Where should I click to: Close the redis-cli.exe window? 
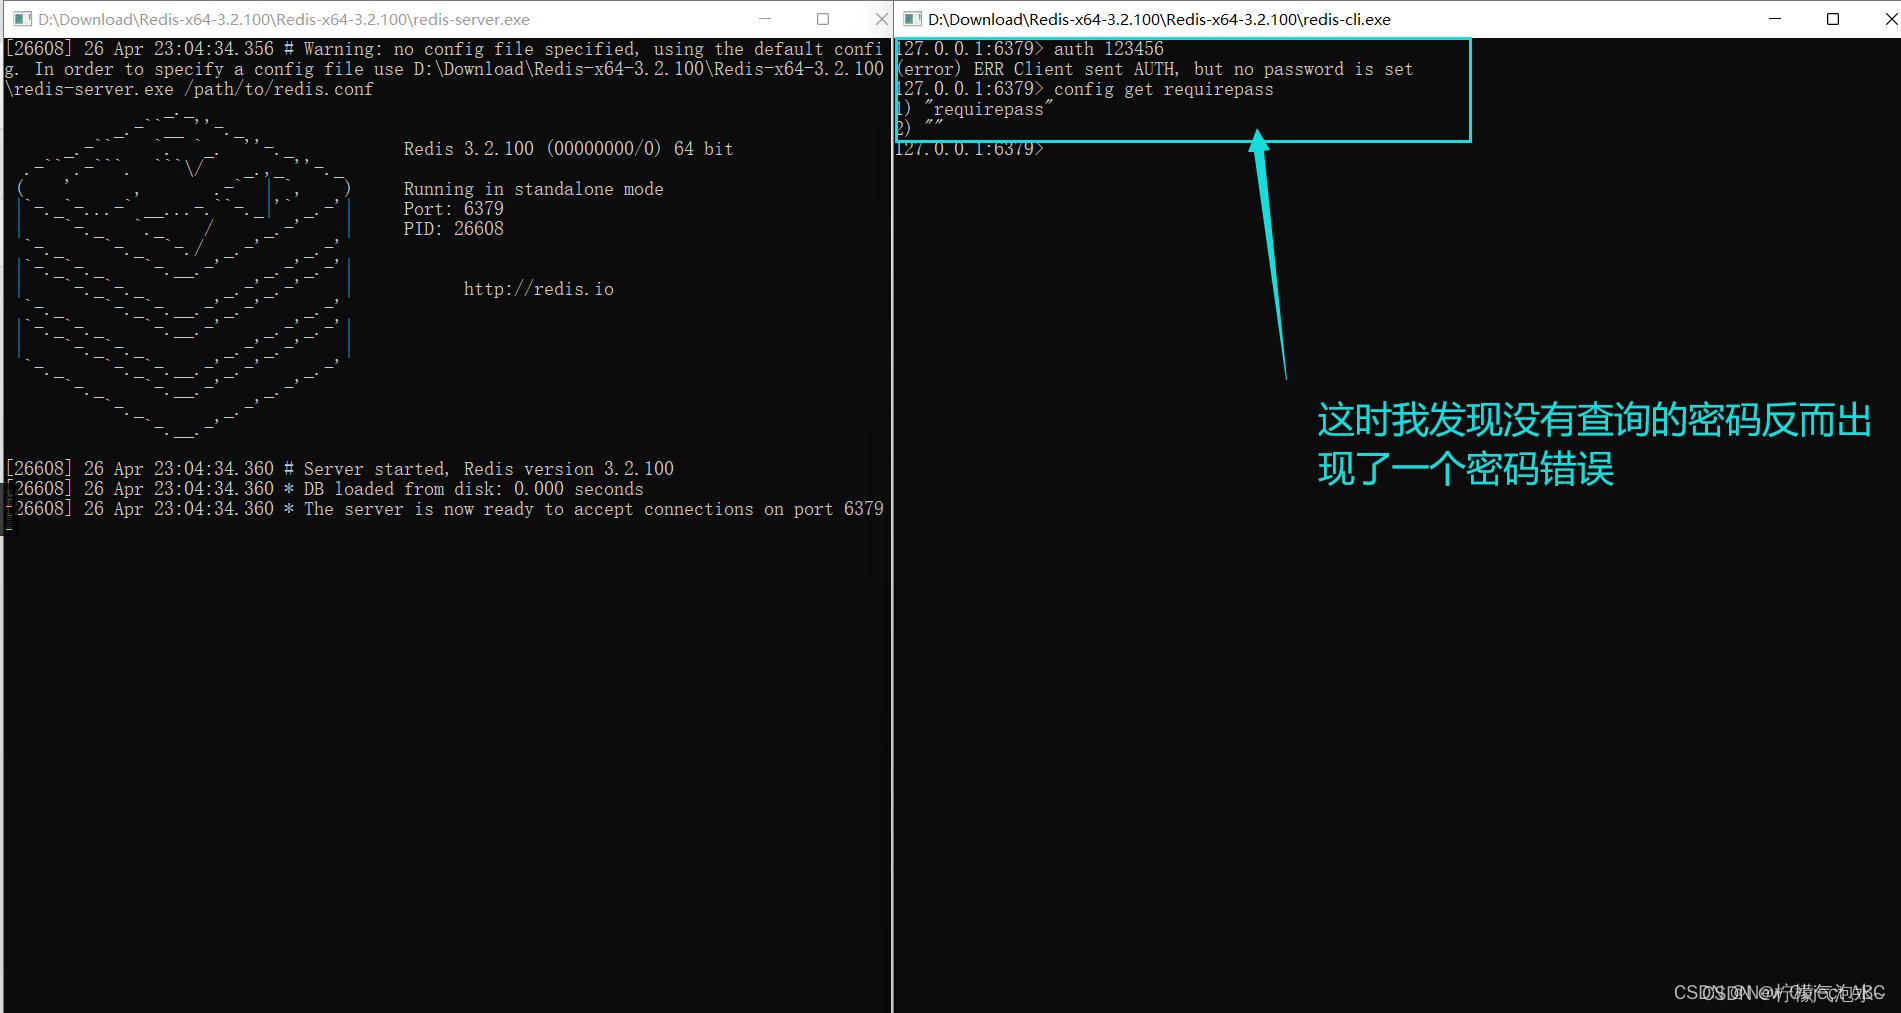(x=1889, y=19)
